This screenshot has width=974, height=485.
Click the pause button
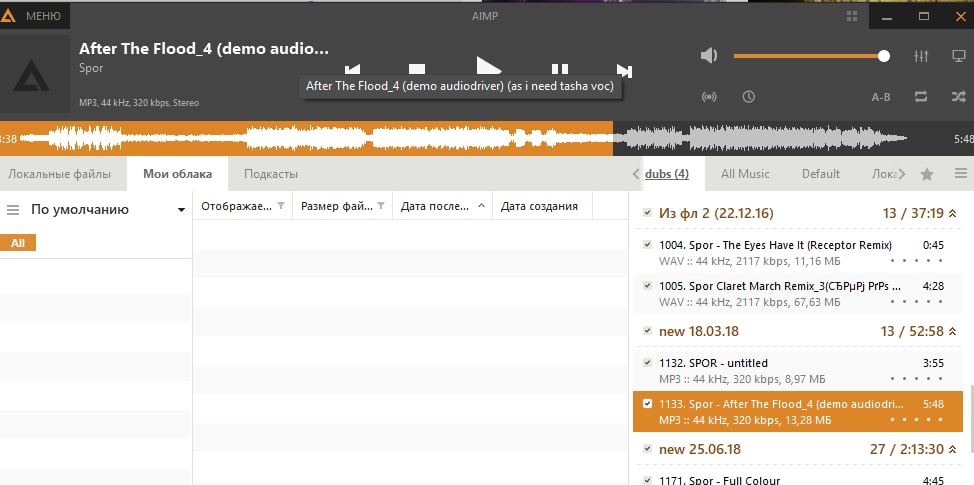click(560, 70)
